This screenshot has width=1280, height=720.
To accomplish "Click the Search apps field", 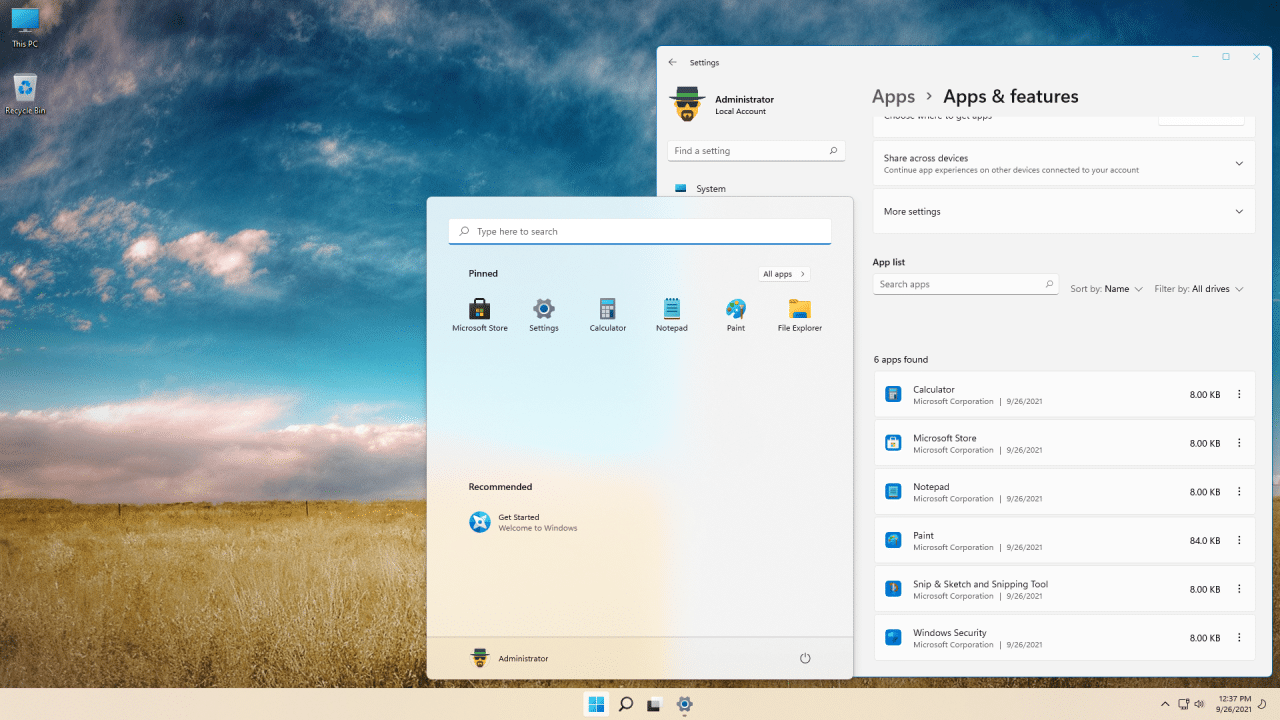I will pyautogui.click(x=965, y=284).
